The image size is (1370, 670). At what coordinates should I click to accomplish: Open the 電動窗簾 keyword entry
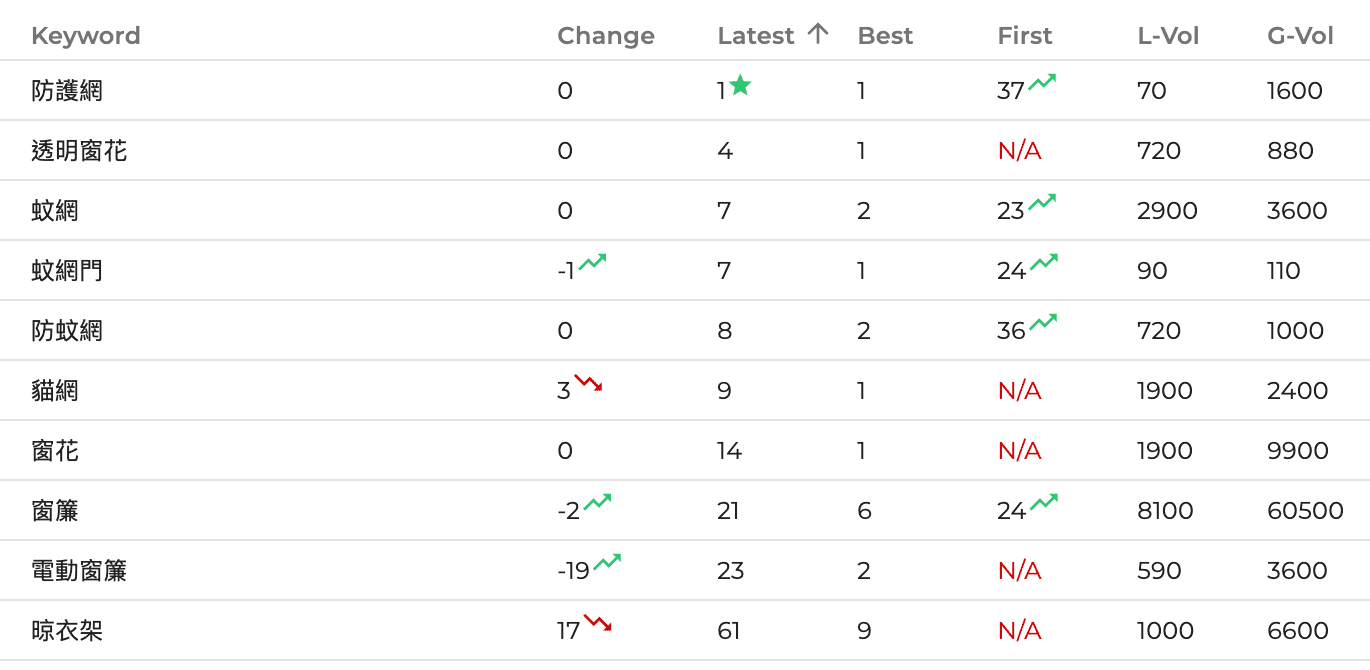79,571
